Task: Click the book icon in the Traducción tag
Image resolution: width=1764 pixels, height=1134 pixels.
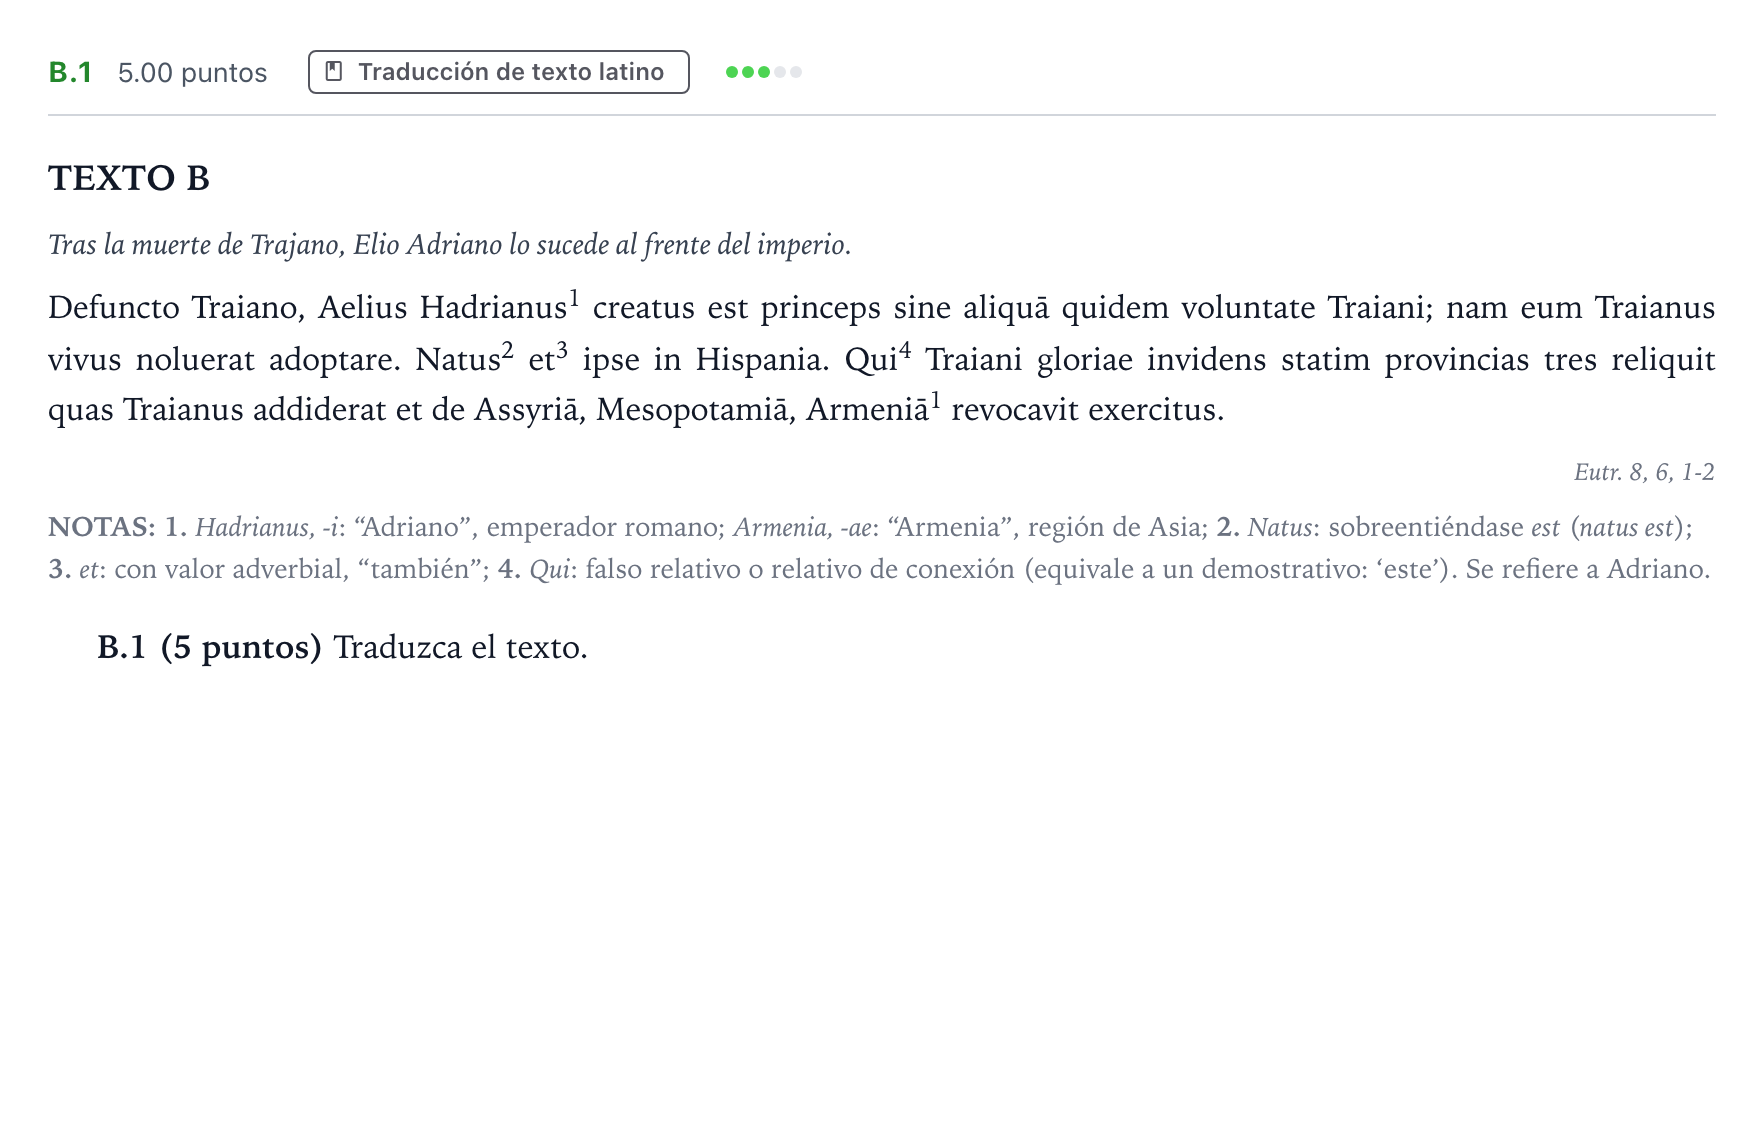Action: point(335,72)
